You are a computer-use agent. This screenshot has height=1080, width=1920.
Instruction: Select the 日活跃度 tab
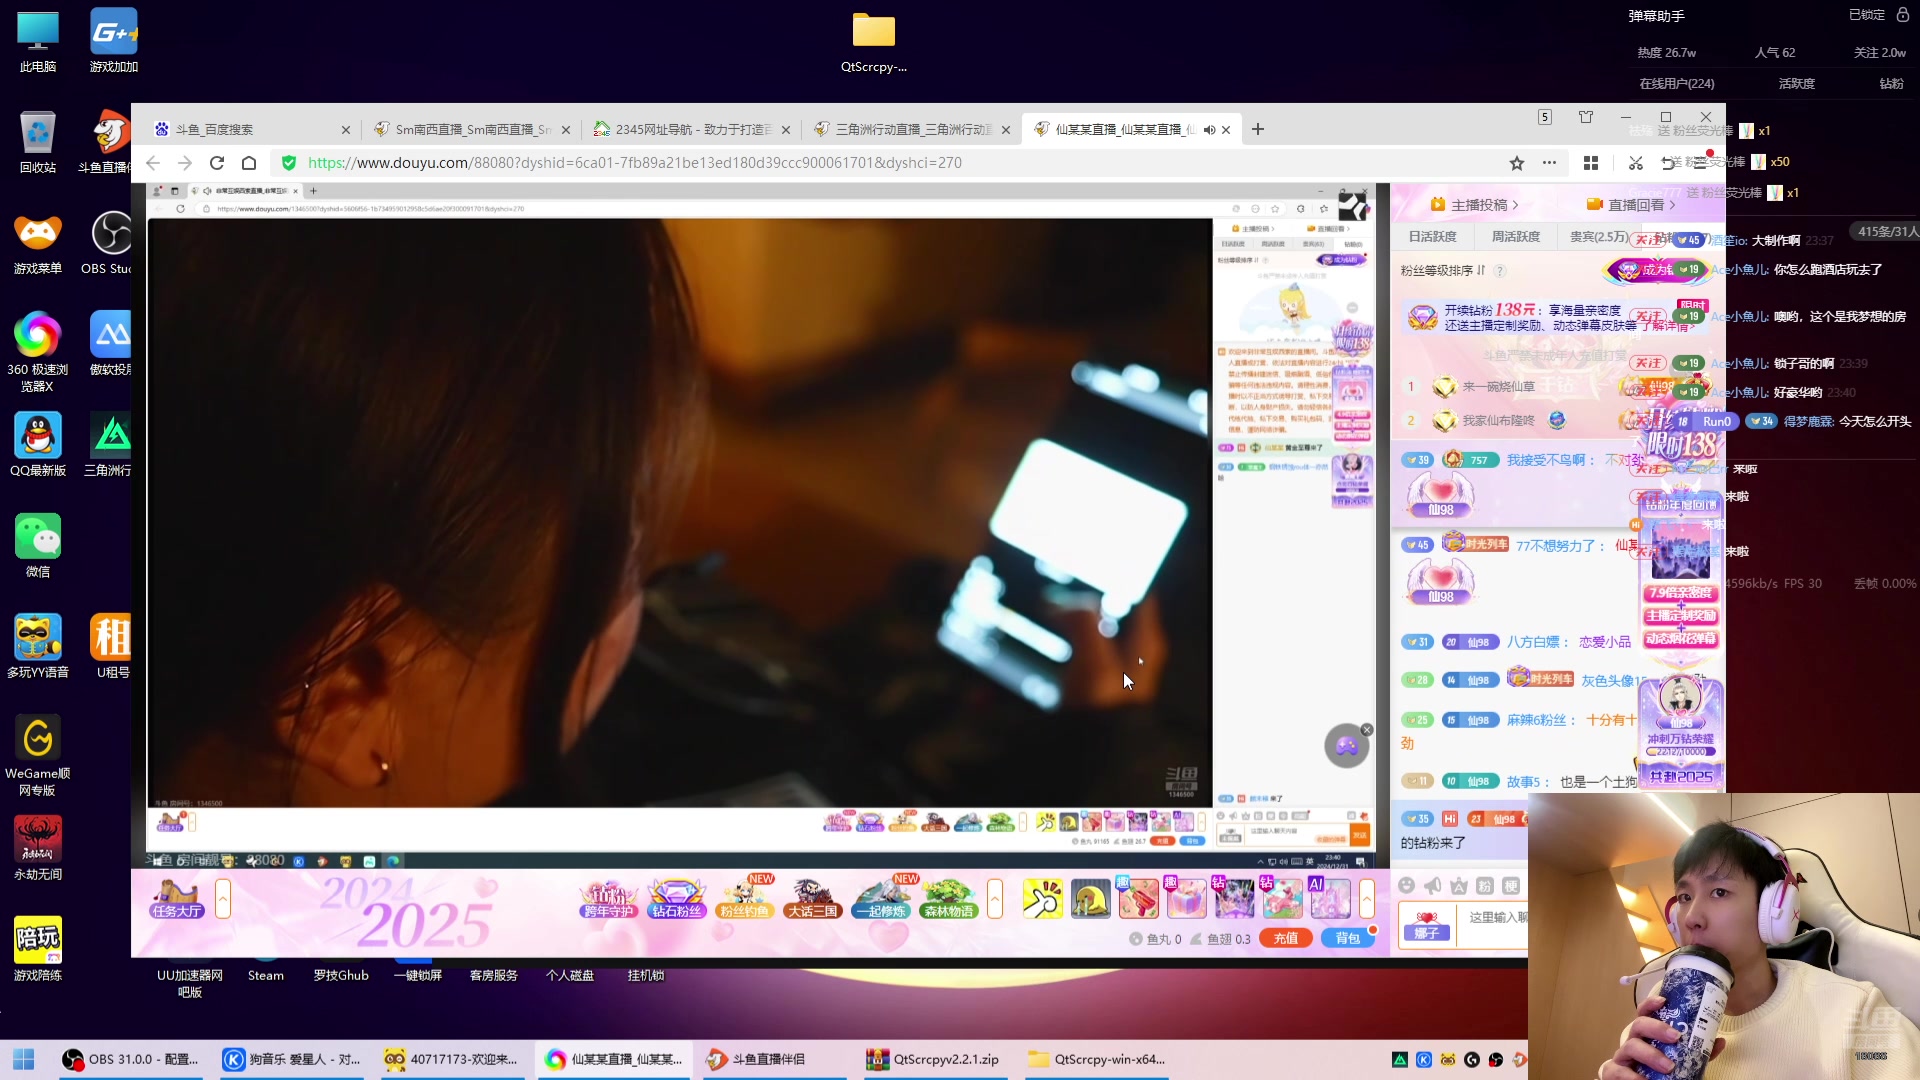pos(1432,237)
